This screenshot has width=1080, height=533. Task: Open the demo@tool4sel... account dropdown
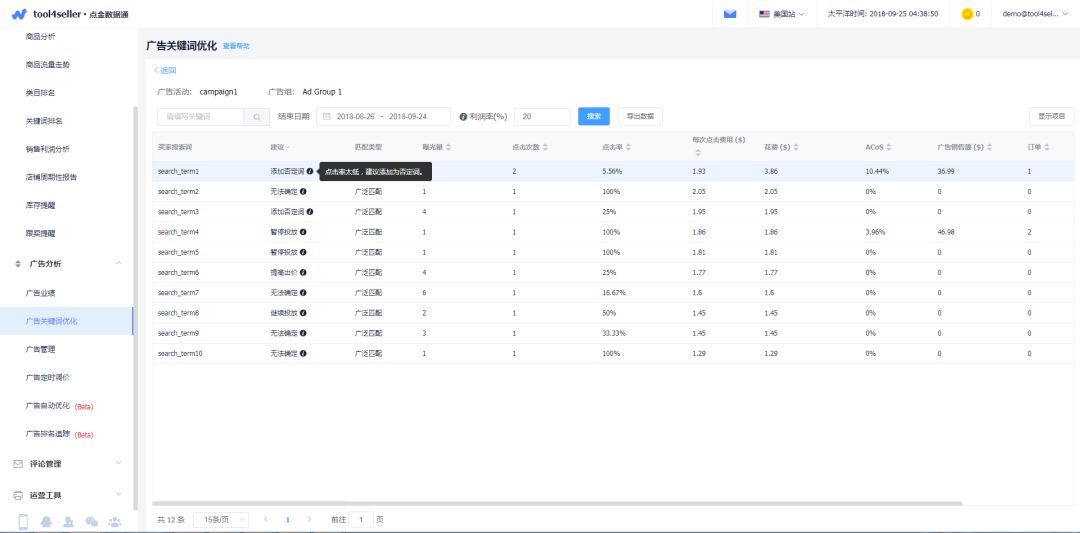1033,14
